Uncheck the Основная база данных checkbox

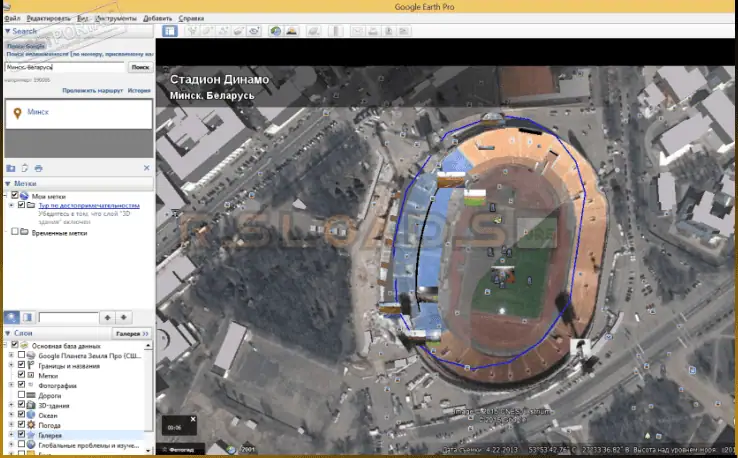pyautogui.click(x=15, y=345)
